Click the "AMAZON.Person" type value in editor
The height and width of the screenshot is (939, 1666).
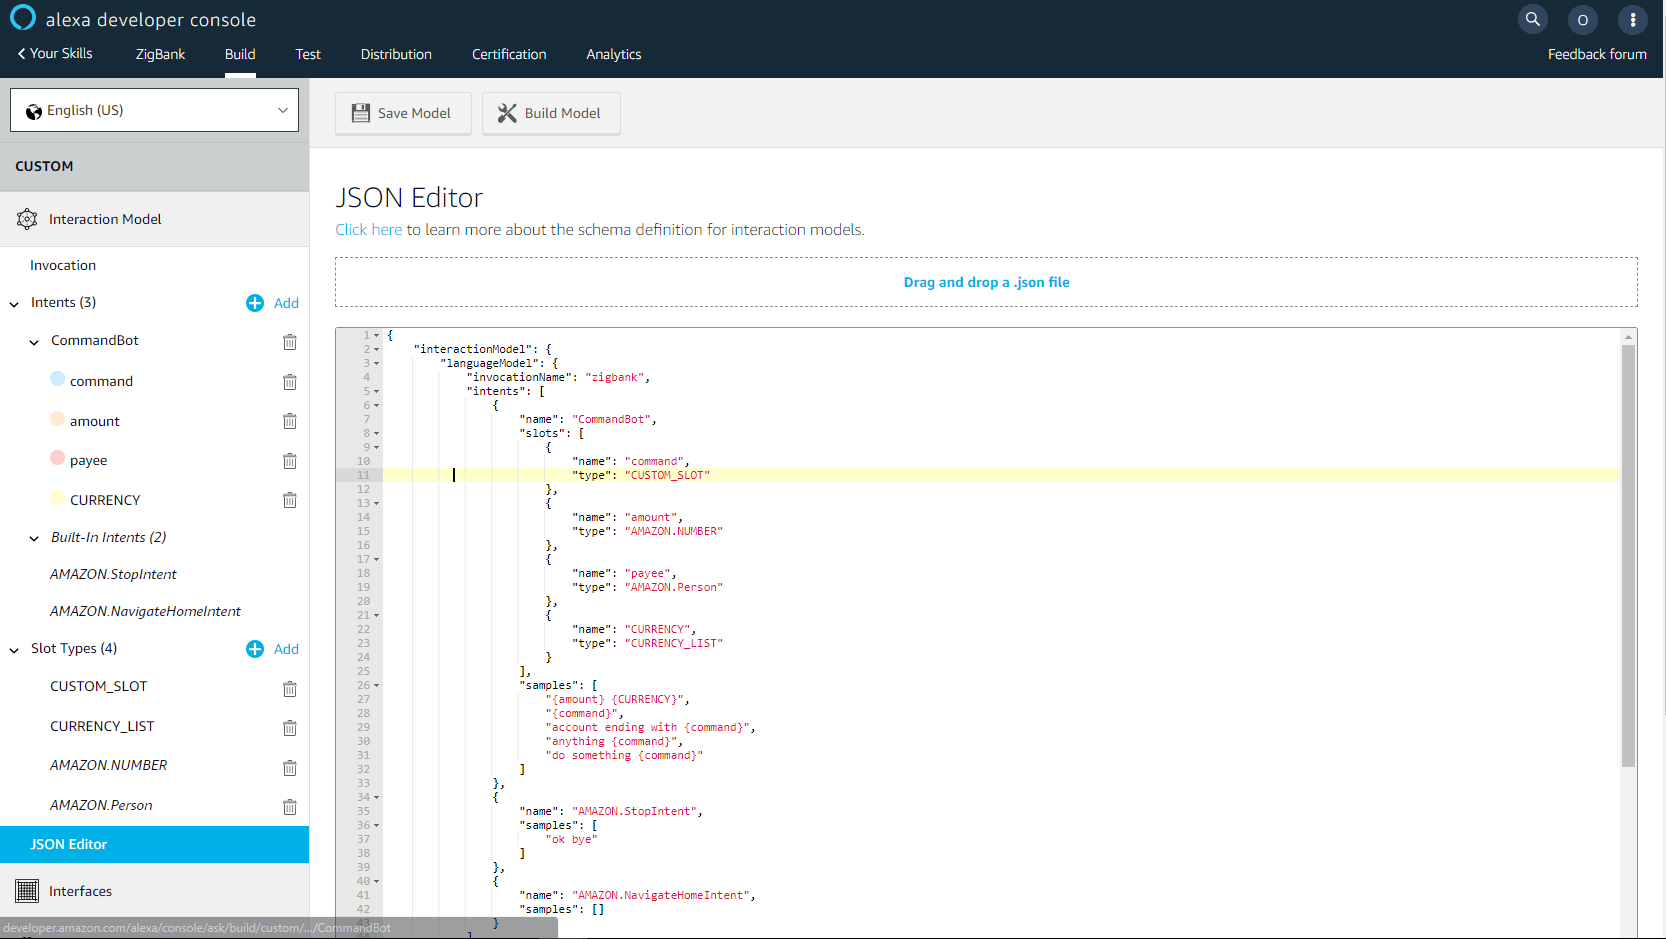[674, 588]
